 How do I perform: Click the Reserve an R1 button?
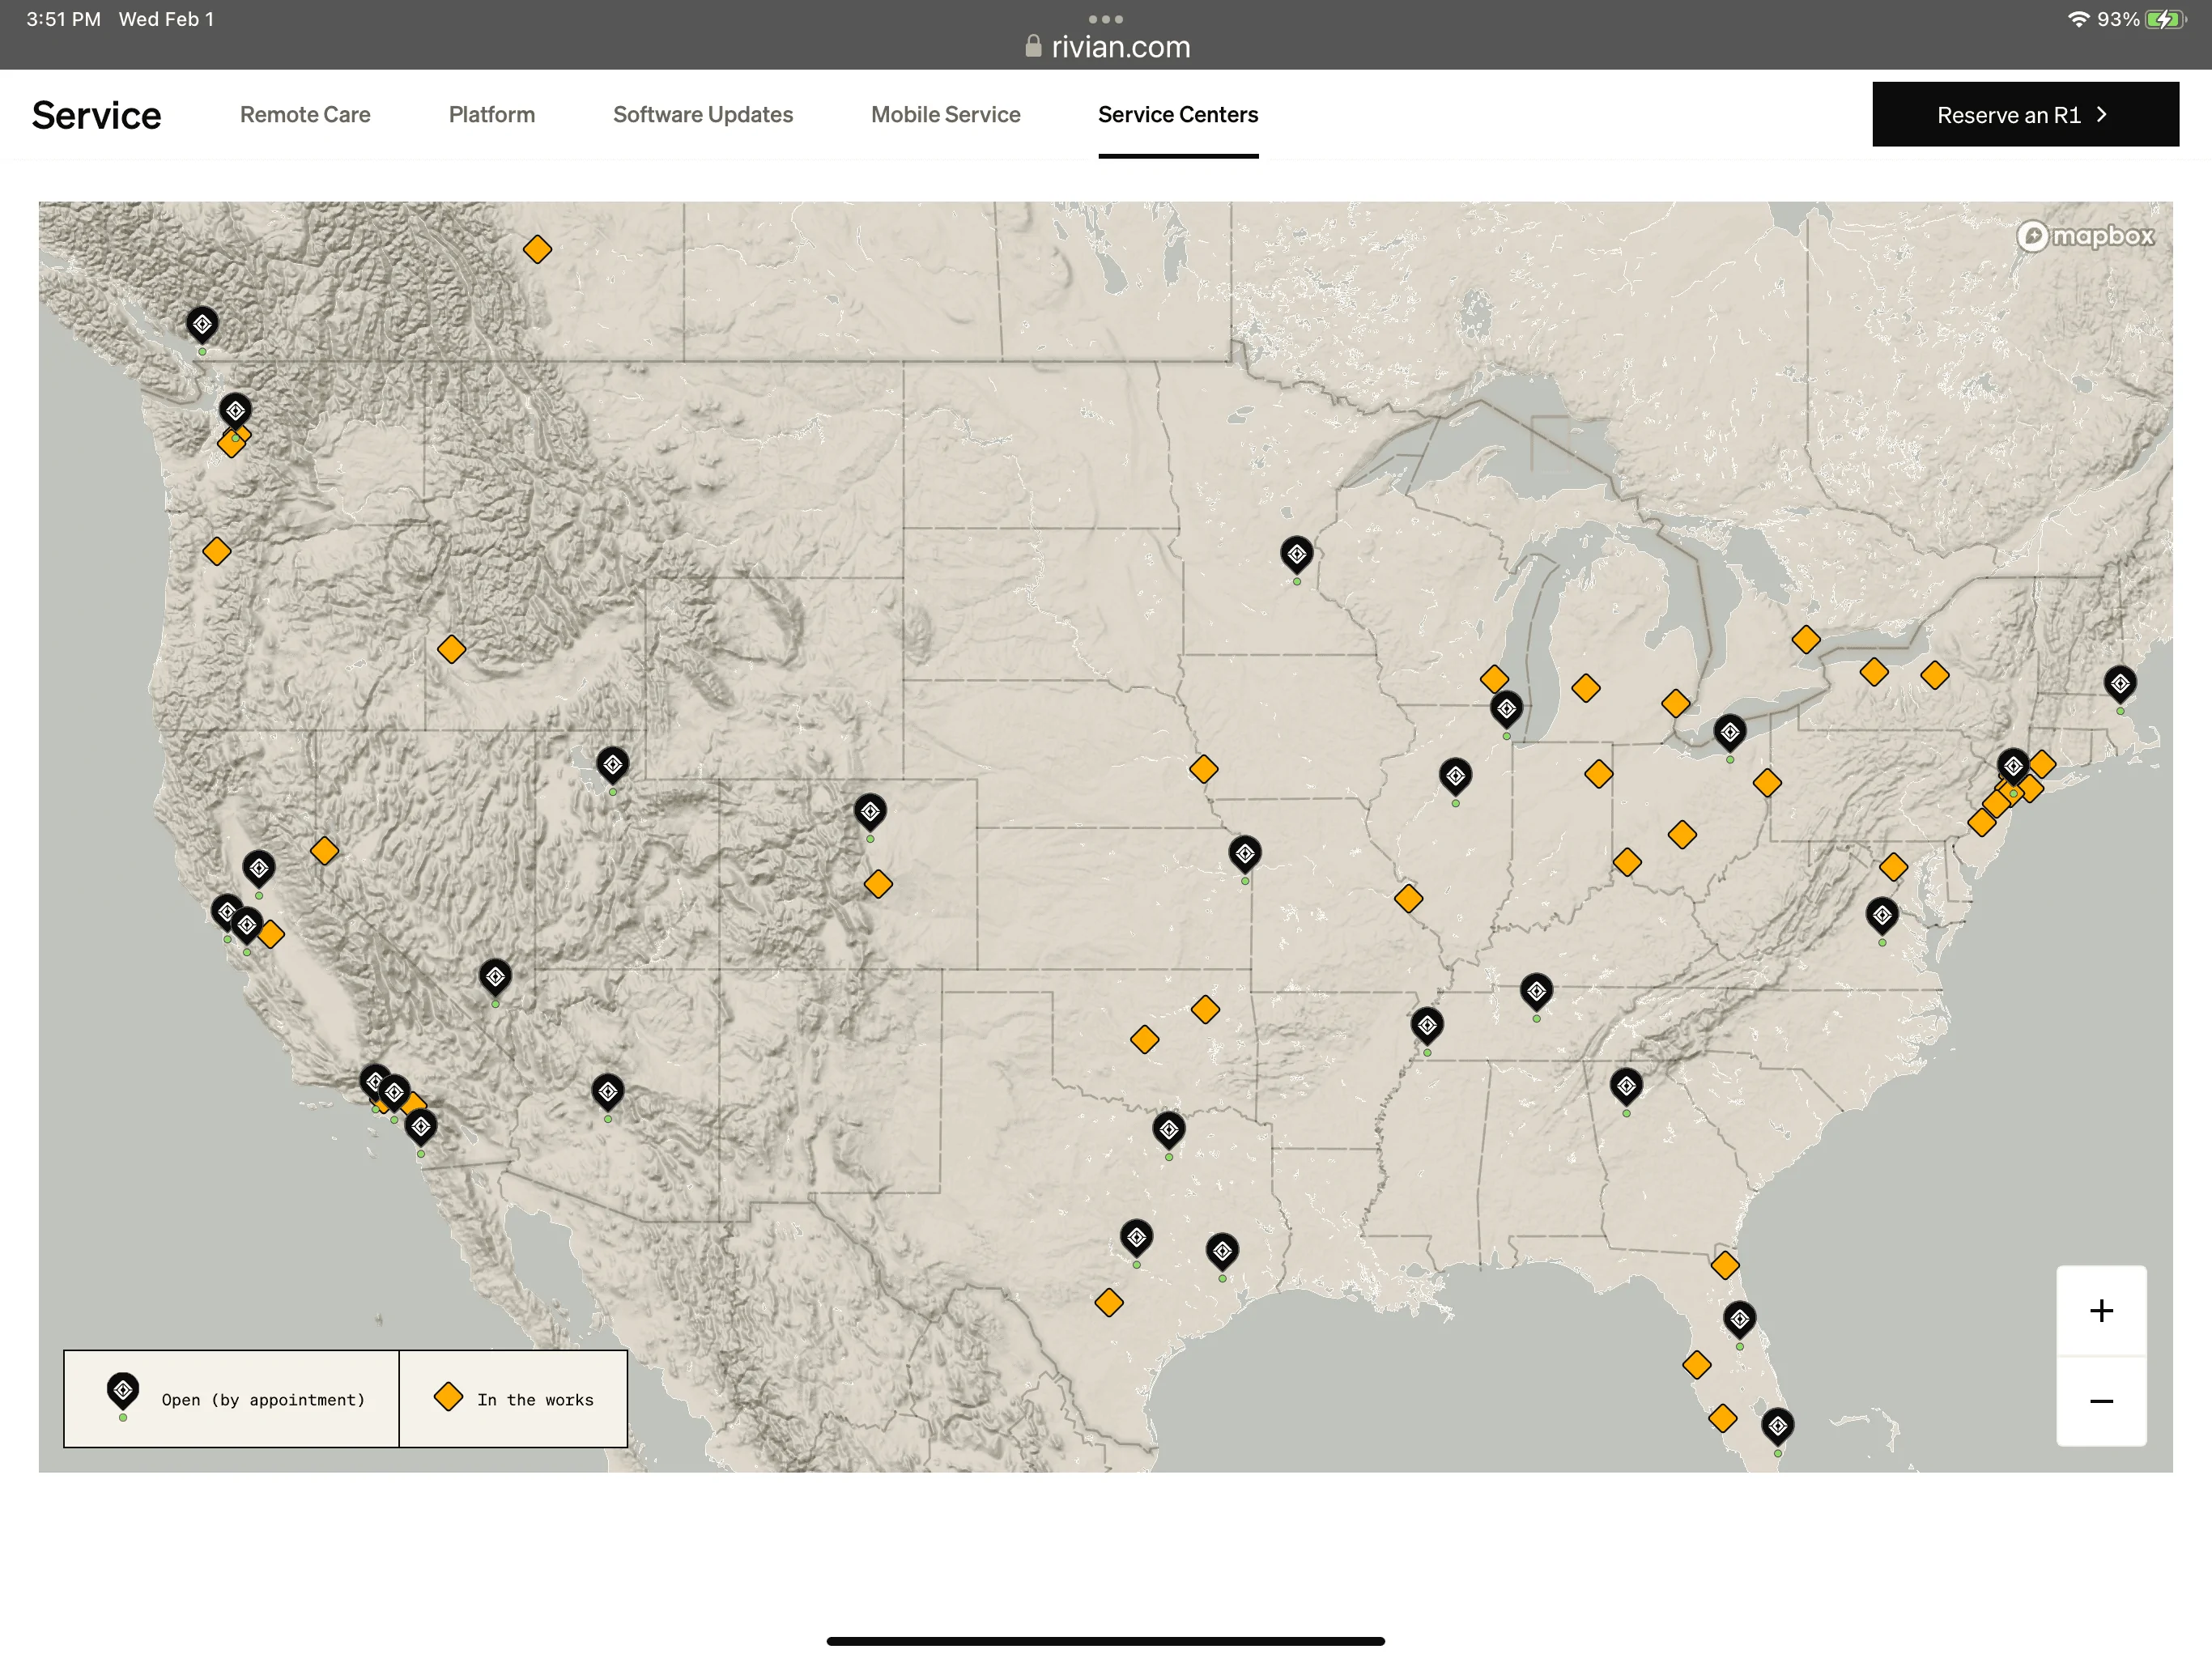click(x=2024, y=114)
